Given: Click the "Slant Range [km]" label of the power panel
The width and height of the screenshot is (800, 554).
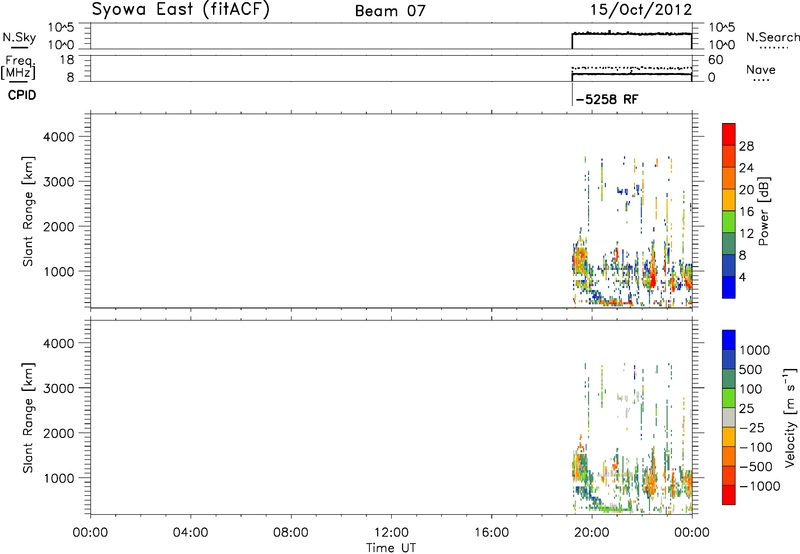Looking at the screenshot, I should (28, 211).
